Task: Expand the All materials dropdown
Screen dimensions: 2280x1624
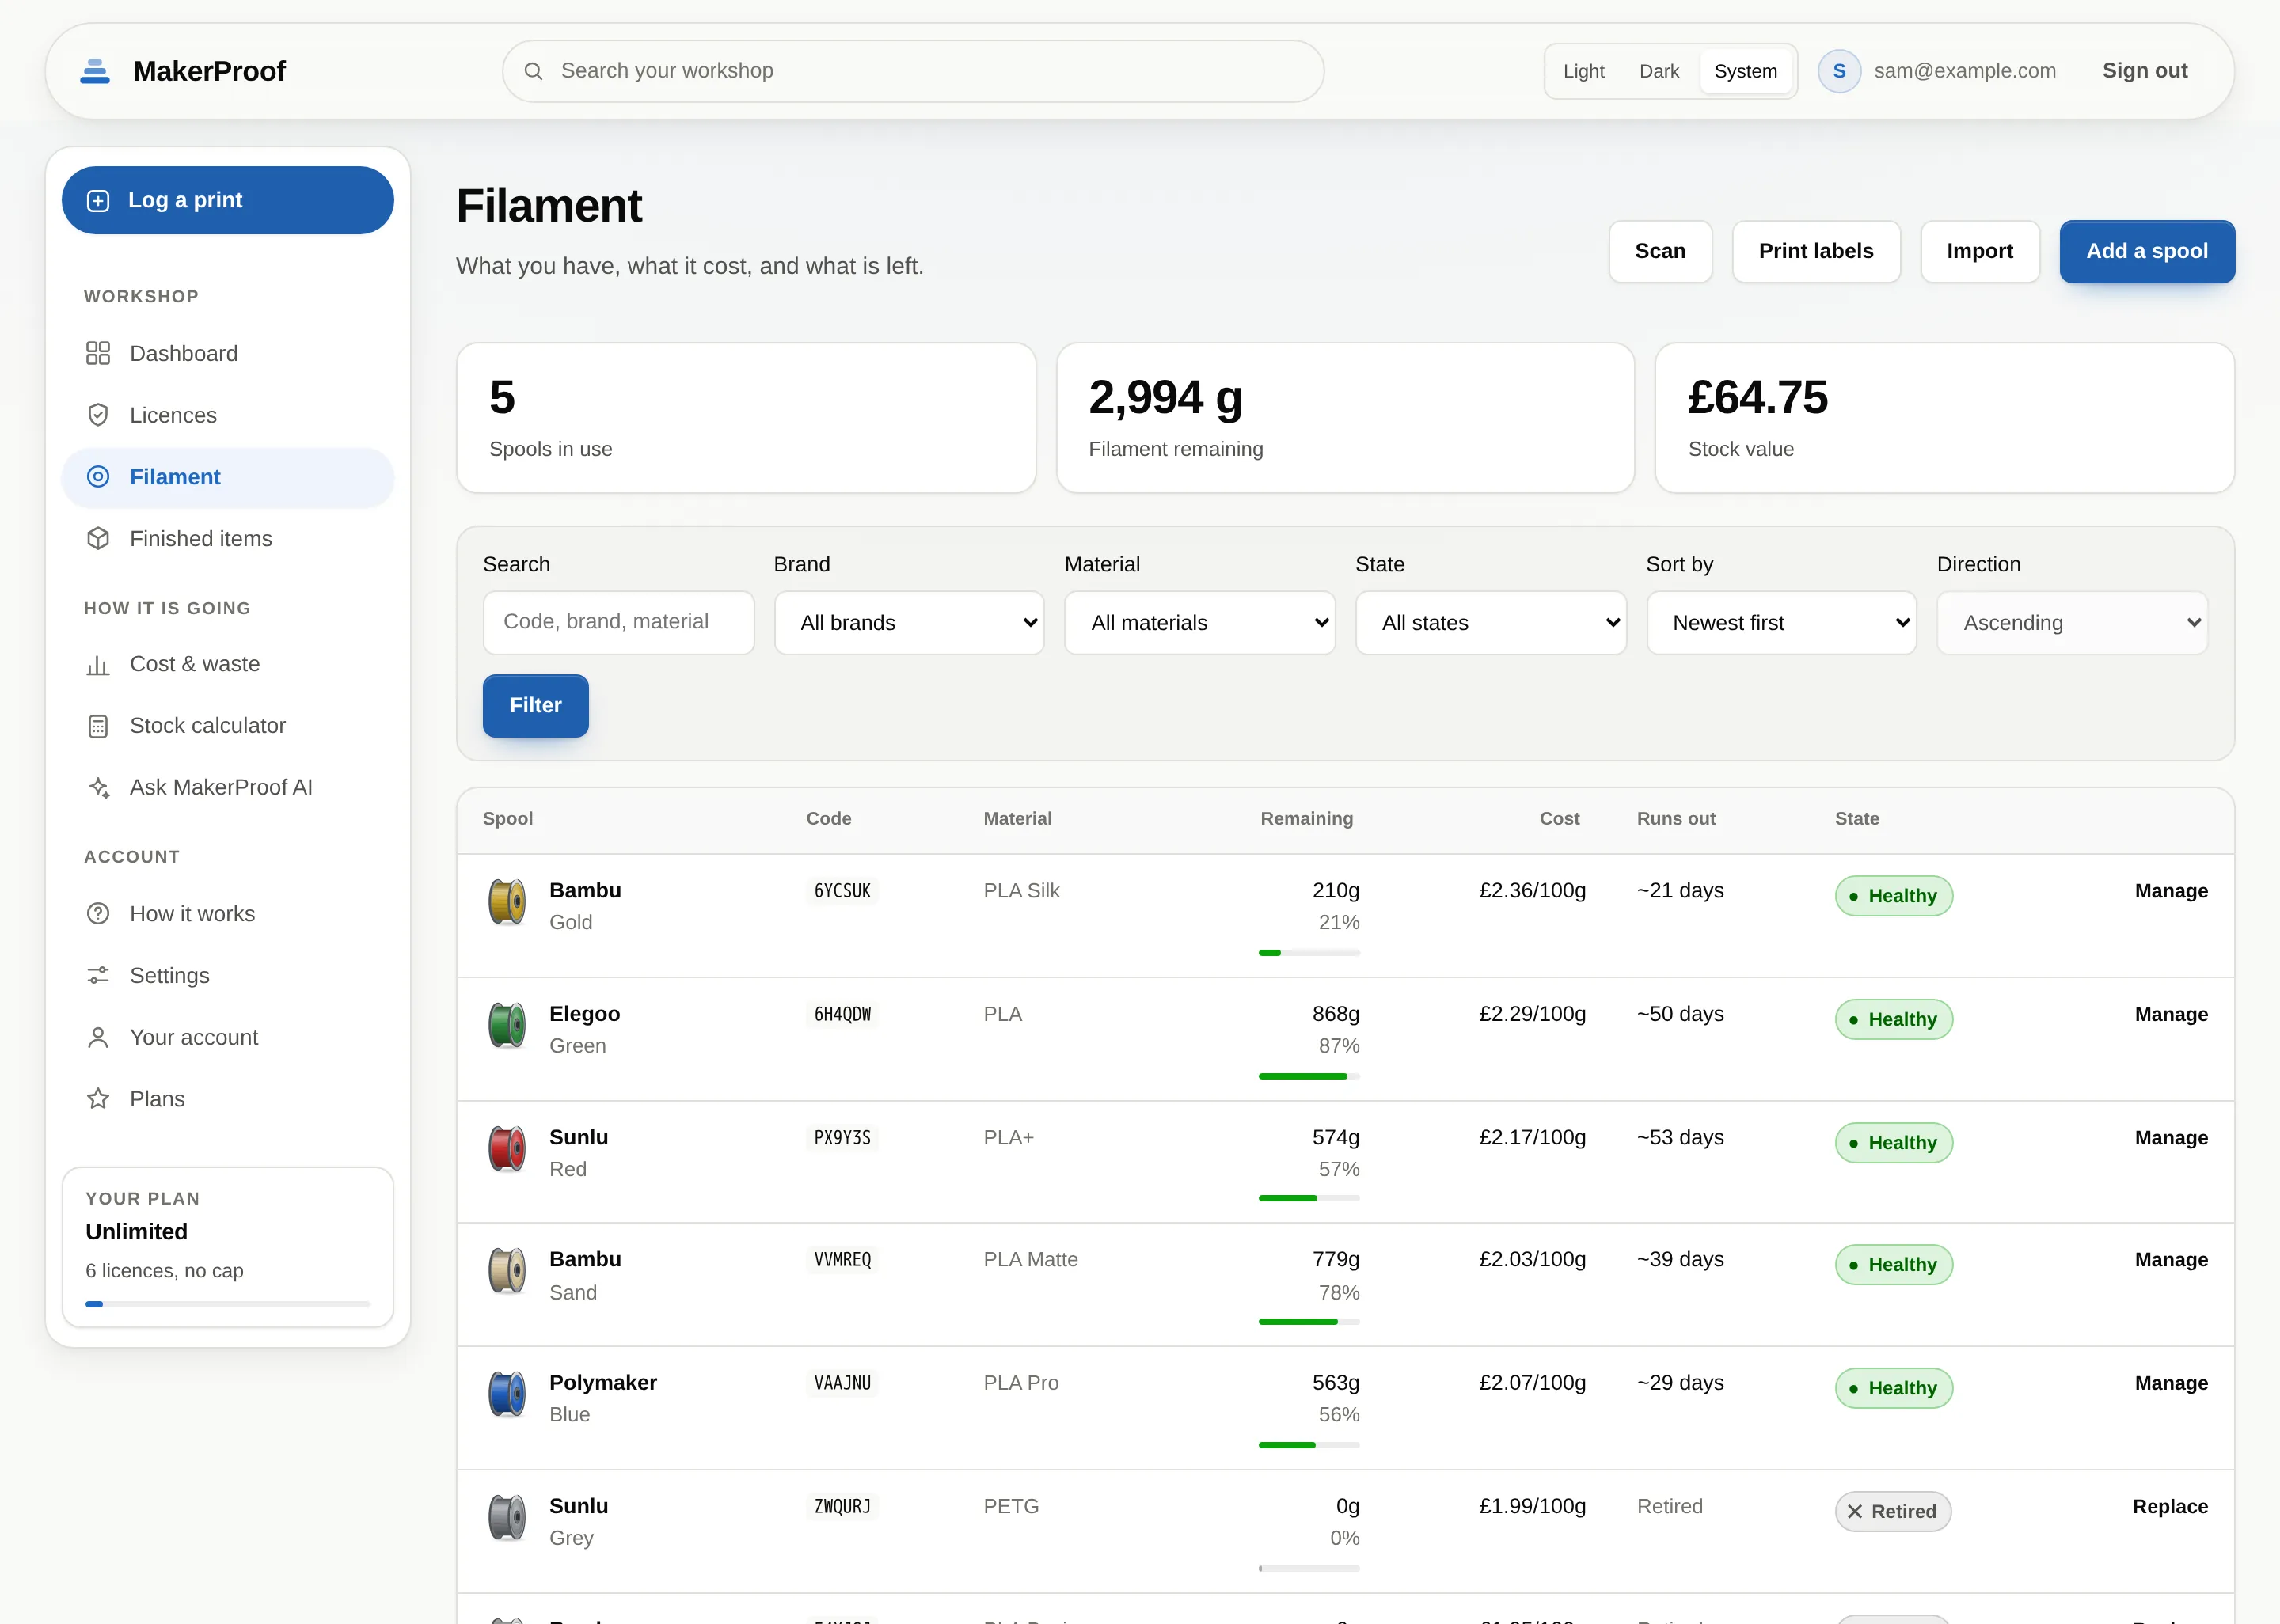Action: 1200,623
